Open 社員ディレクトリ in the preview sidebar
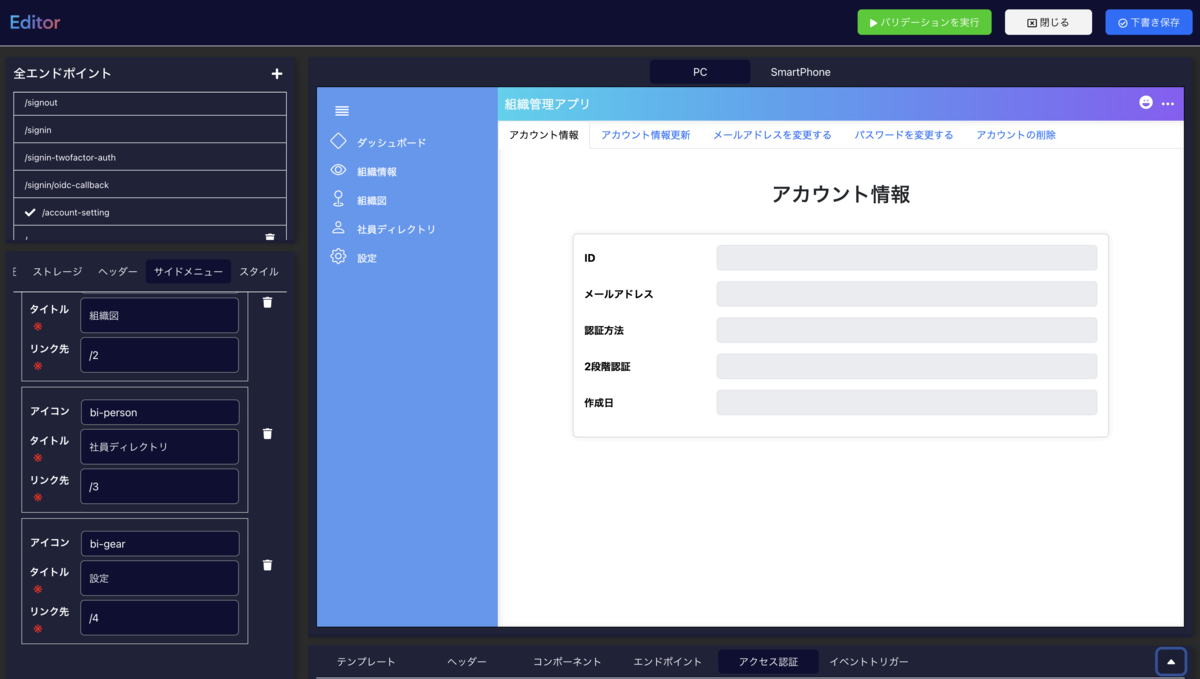1200x679 pixels. coord(397,229)
